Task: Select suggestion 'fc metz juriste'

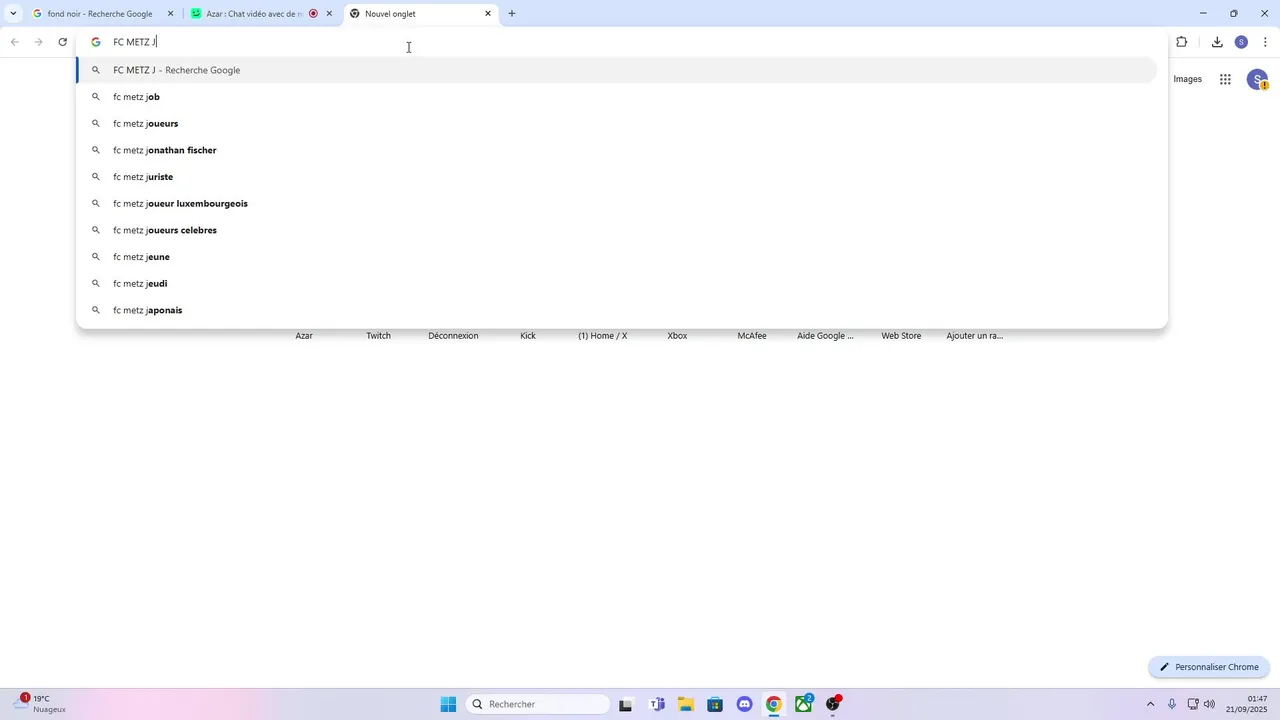Action: (x=617, y=177)
